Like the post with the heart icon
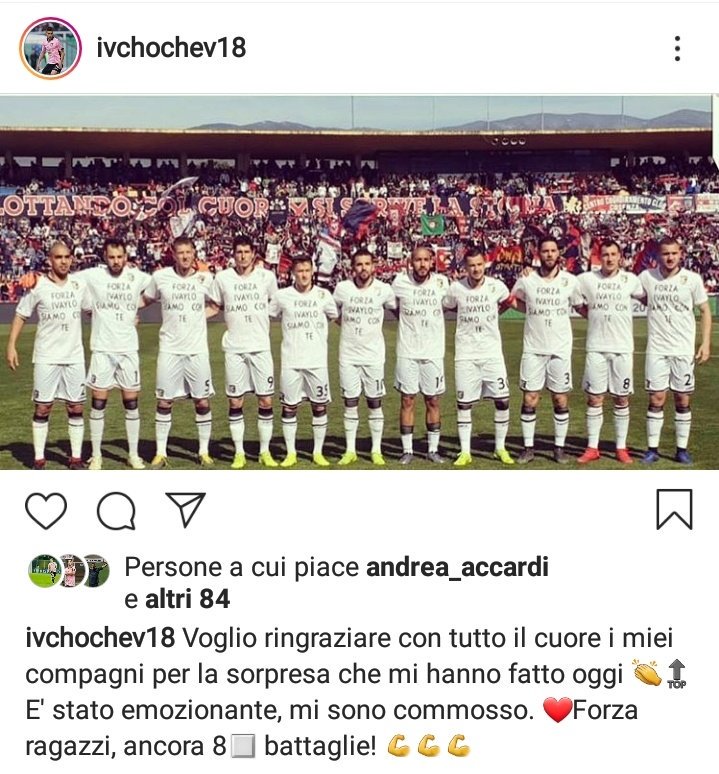Screen dimensions: 719x774 46,510
